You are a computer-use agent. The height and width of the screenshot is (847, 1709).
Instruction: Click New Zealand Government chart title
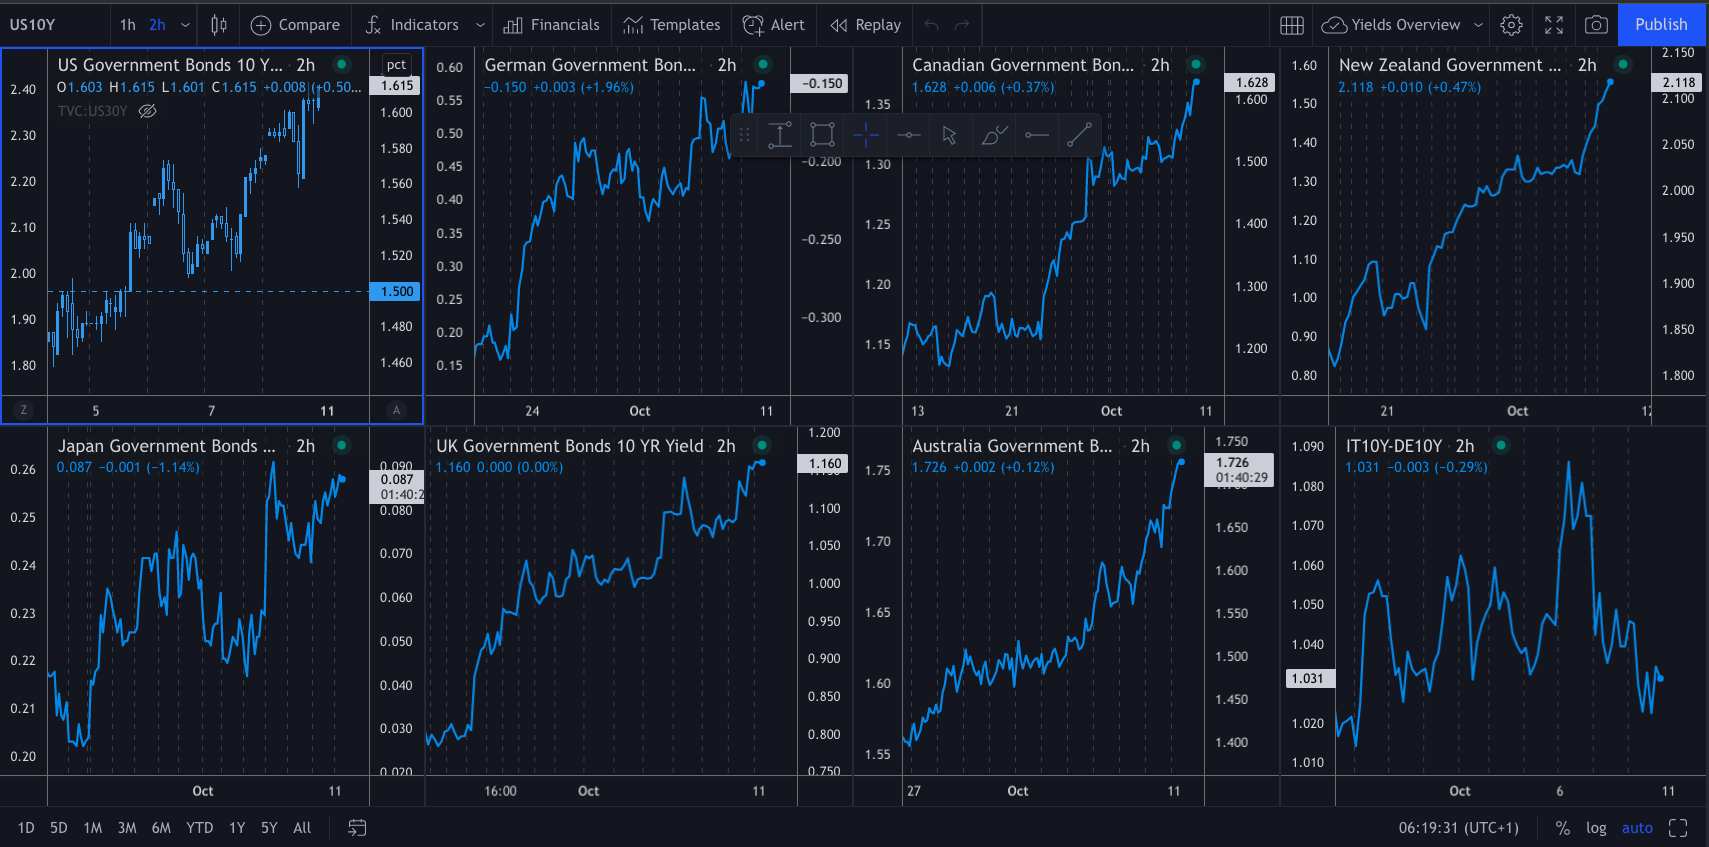[1450, 65]
